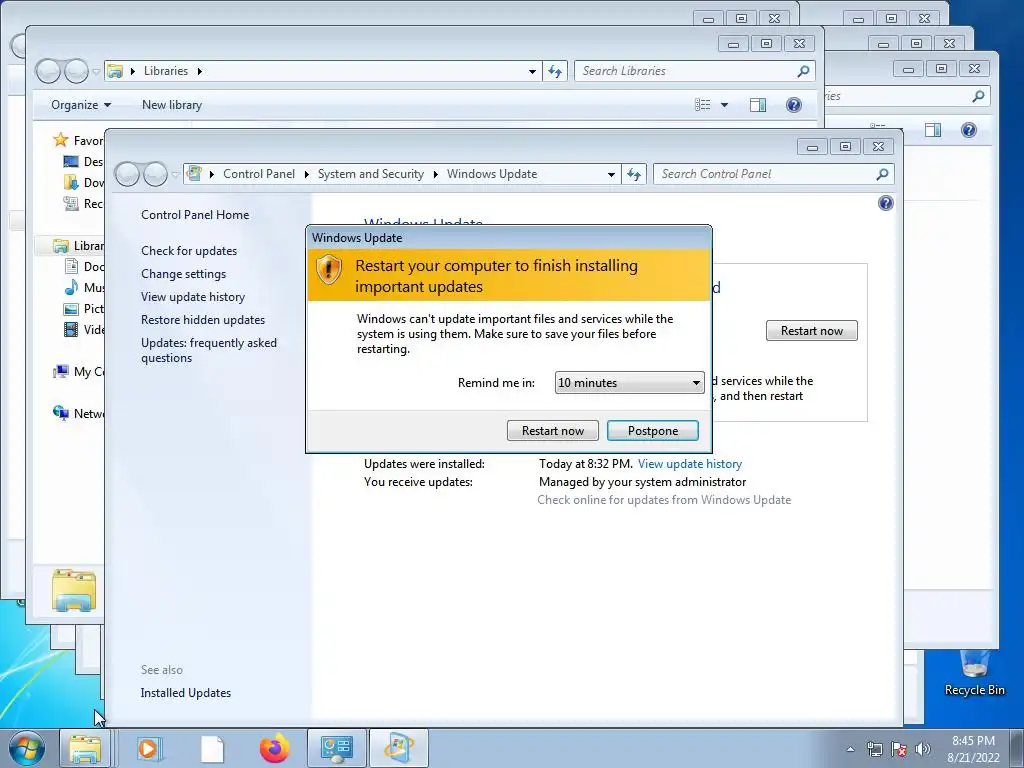Open View update history link beside date
The height and width of the screenshot is (768, 1024).
(690, 464)
